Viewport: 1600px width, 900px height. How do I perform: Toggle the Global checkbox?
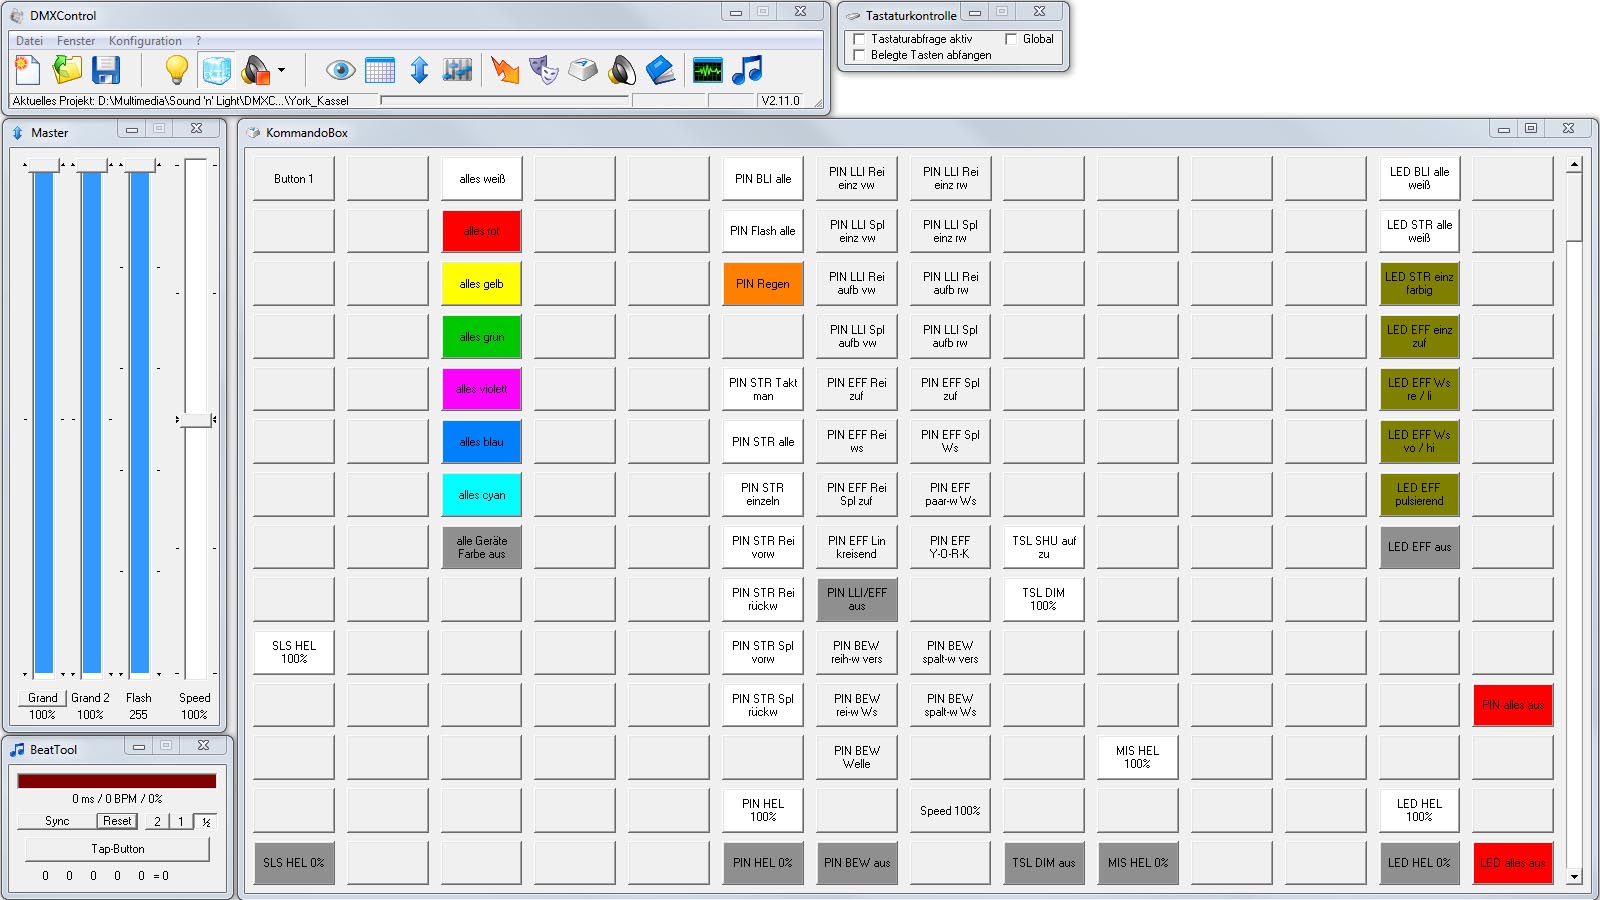[1011, 39]
